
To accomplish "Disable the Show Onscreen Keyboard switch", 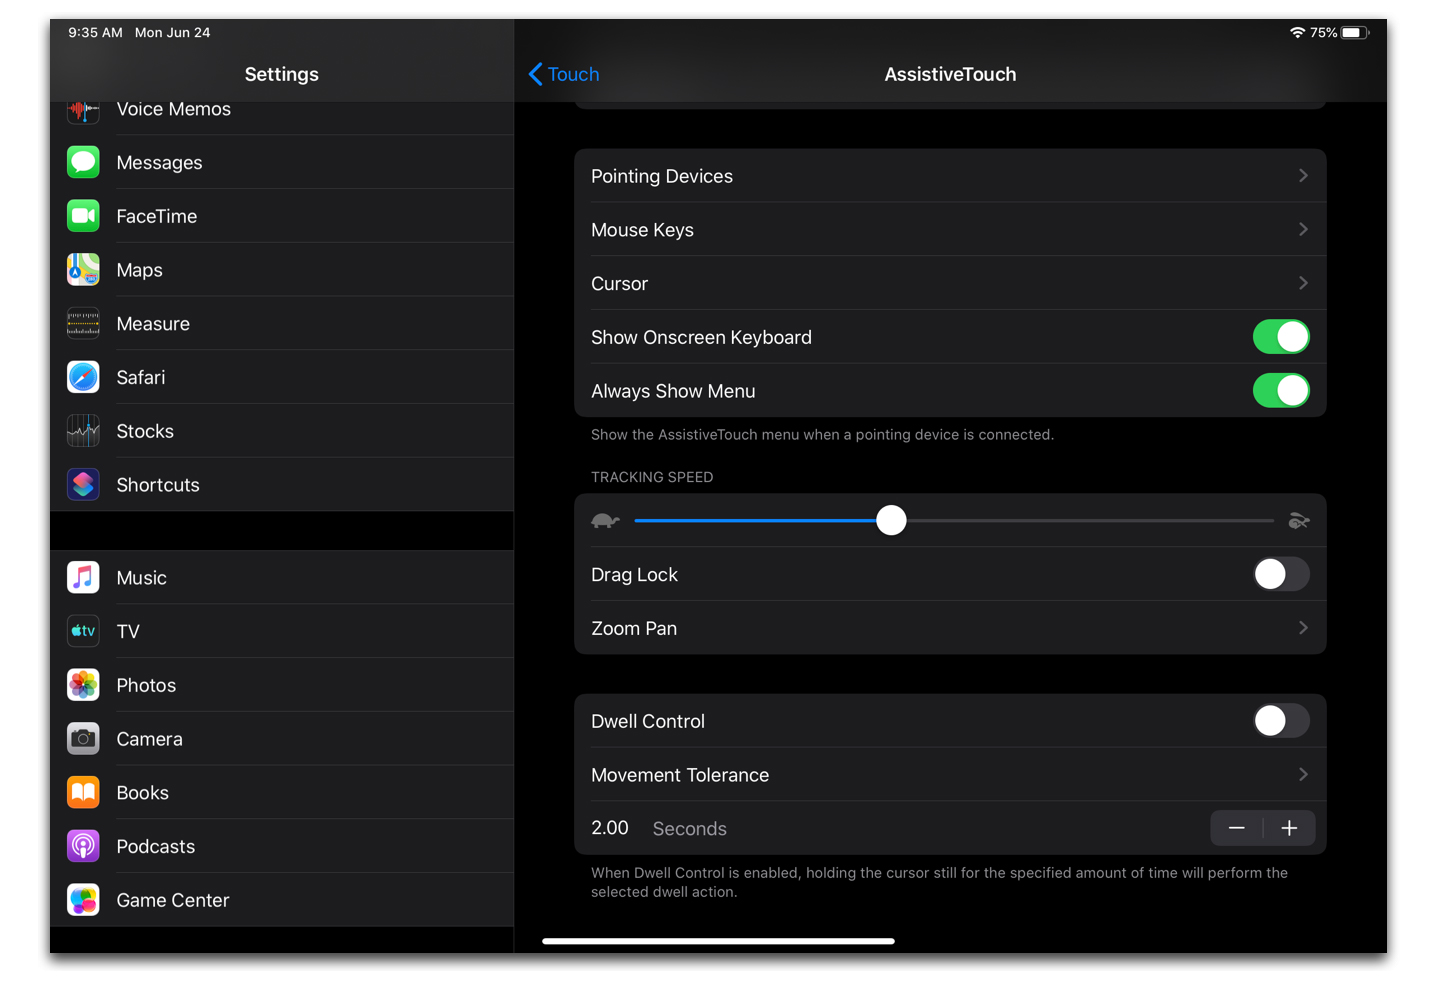I will click(x=1280, y=337).
